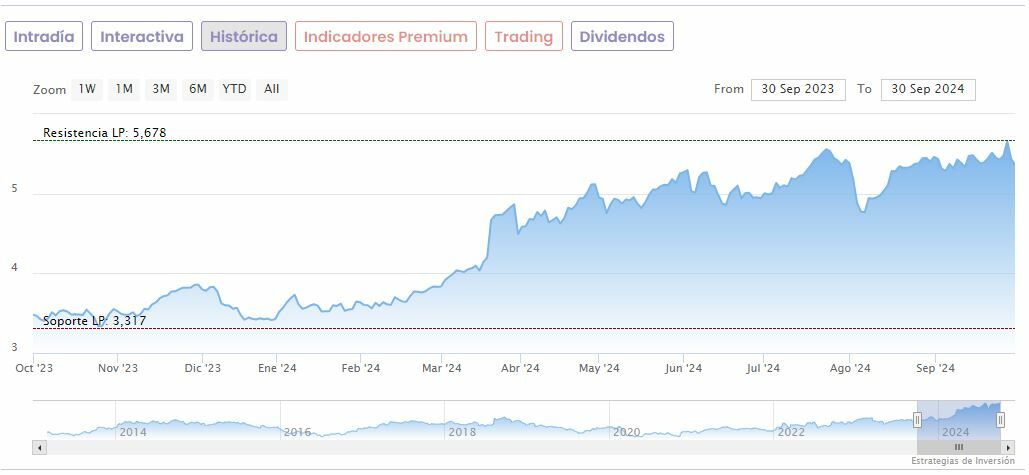Screen dimensions: 1029x475
Task: Switch to the Intradía tab
Action: click(x=44, y=37)
